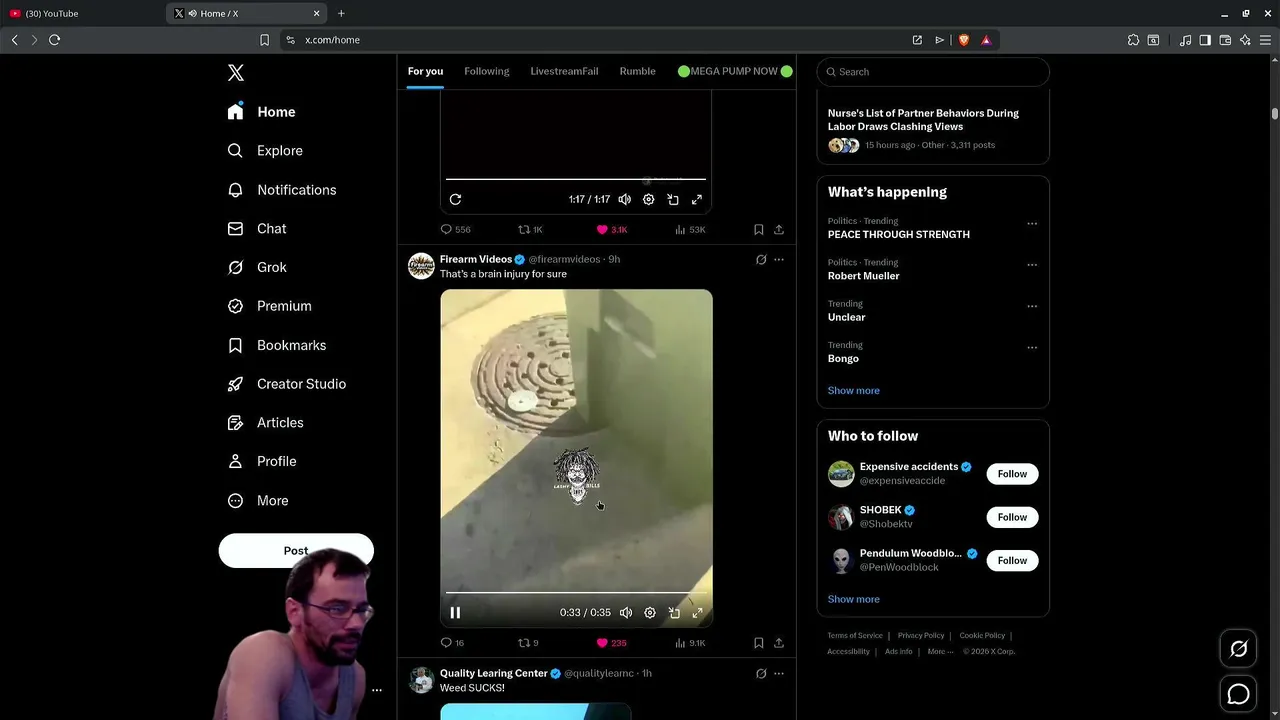The image size is (1280, 720).
Task: Bookmark the Firearm Videos post
Action: pos(759,643)
